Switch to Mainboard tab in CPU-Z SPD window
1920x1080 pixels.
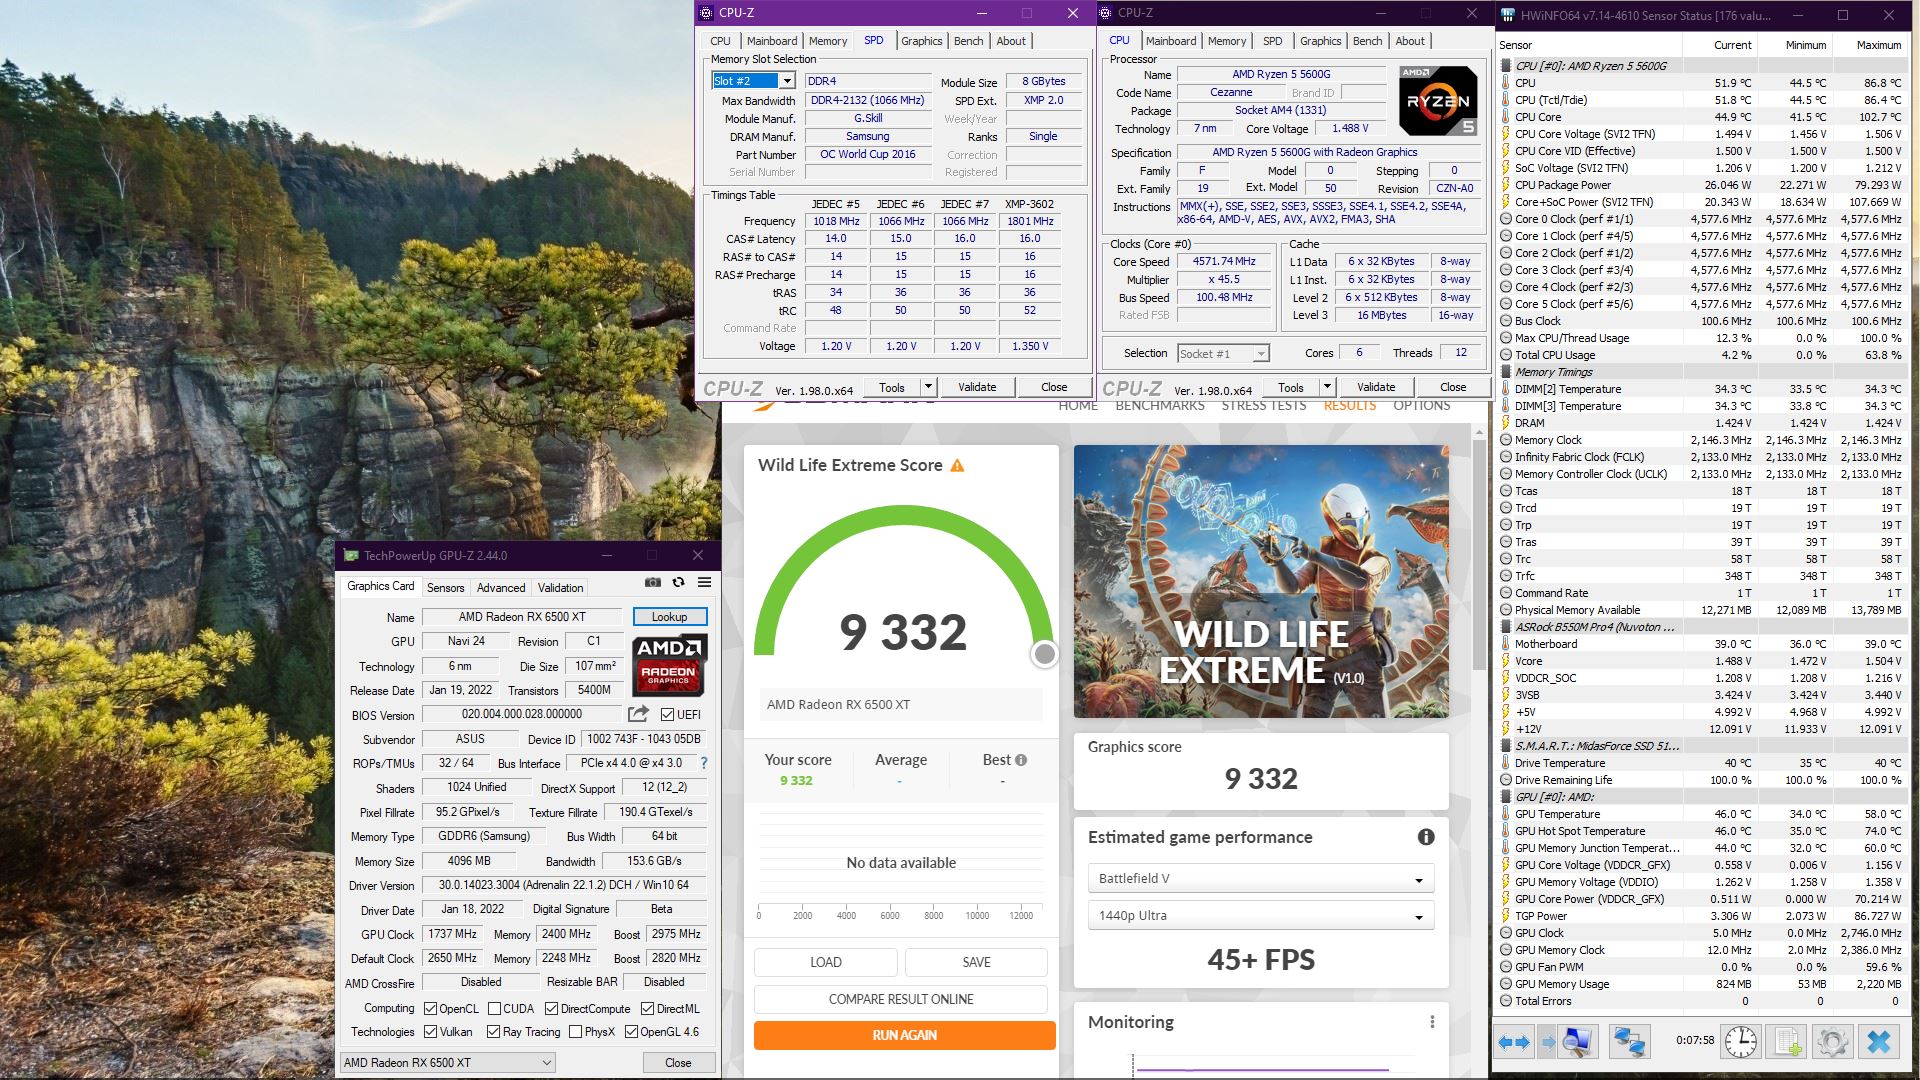771,41
